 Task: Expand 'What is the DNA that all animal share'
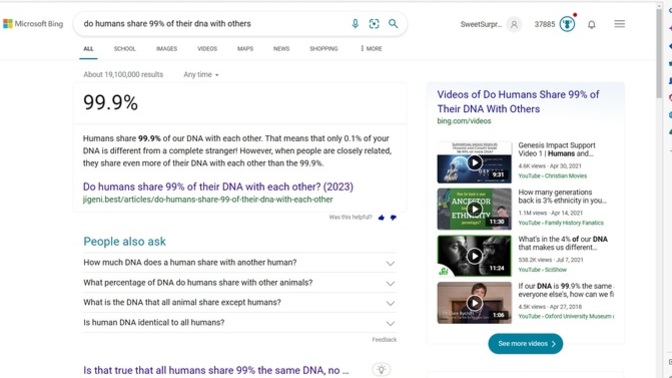pos(239,303)
